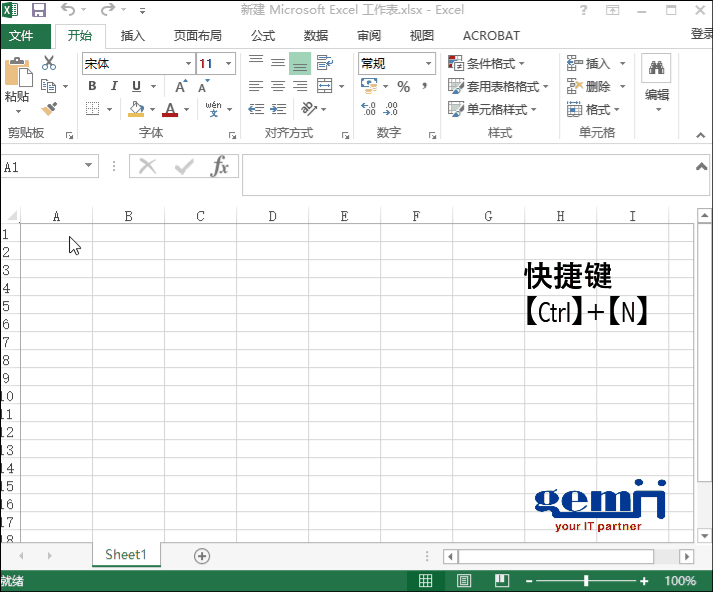Open the 公式 ribbon tab

click(x=263, y=35)
